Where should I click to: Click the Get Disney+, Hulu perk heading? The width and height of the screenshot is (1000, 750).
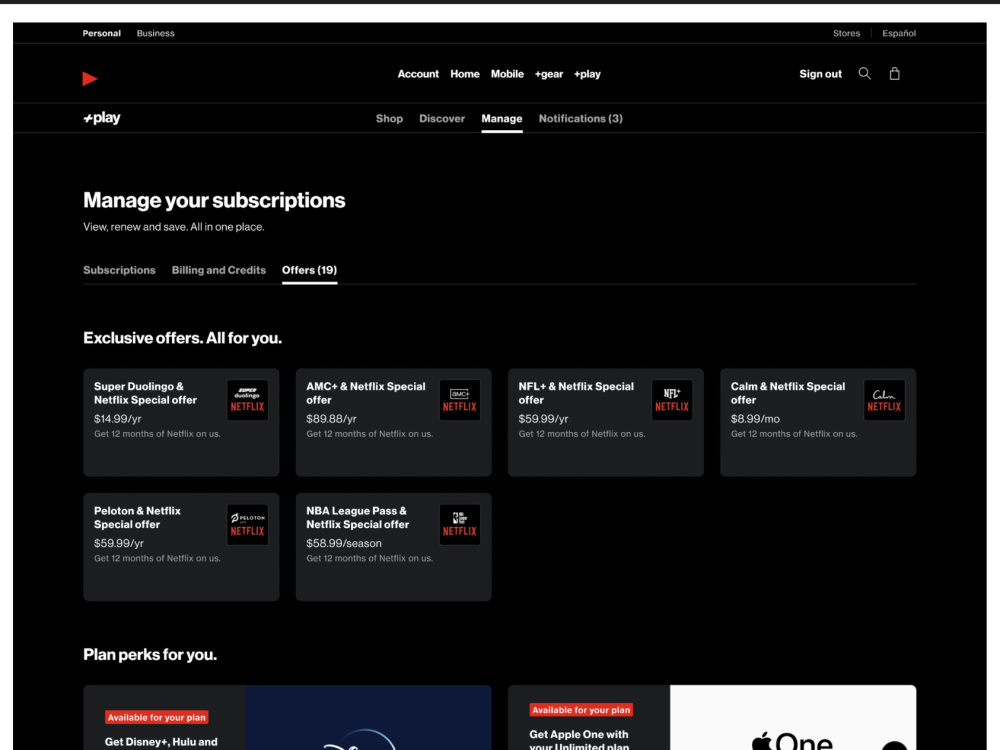point(161,742)
